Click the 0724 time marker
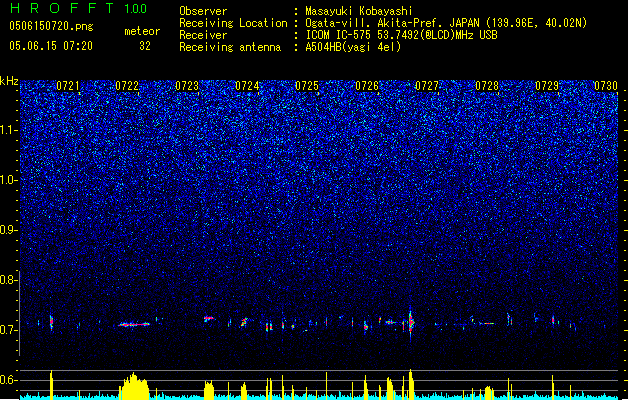Image resolution: width=629 pixels, height=400 pixels. click(x=247, y=86)
